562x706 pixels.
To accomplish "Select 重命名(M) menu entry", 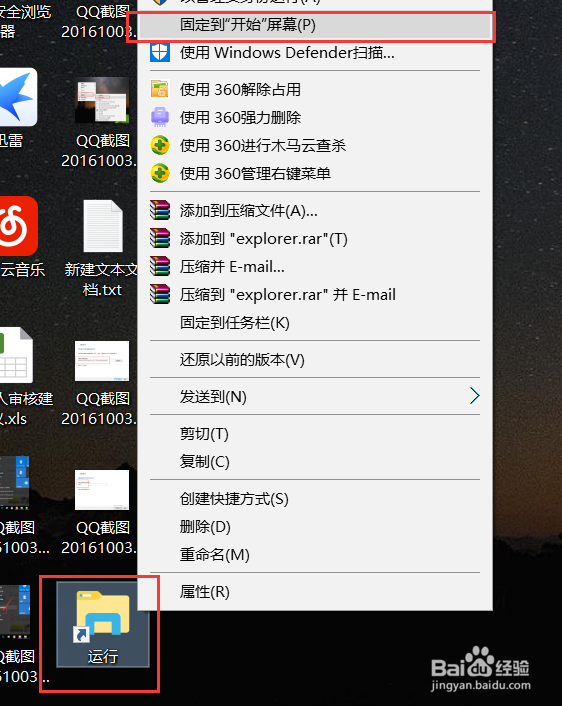I will (x=315, y=555).
